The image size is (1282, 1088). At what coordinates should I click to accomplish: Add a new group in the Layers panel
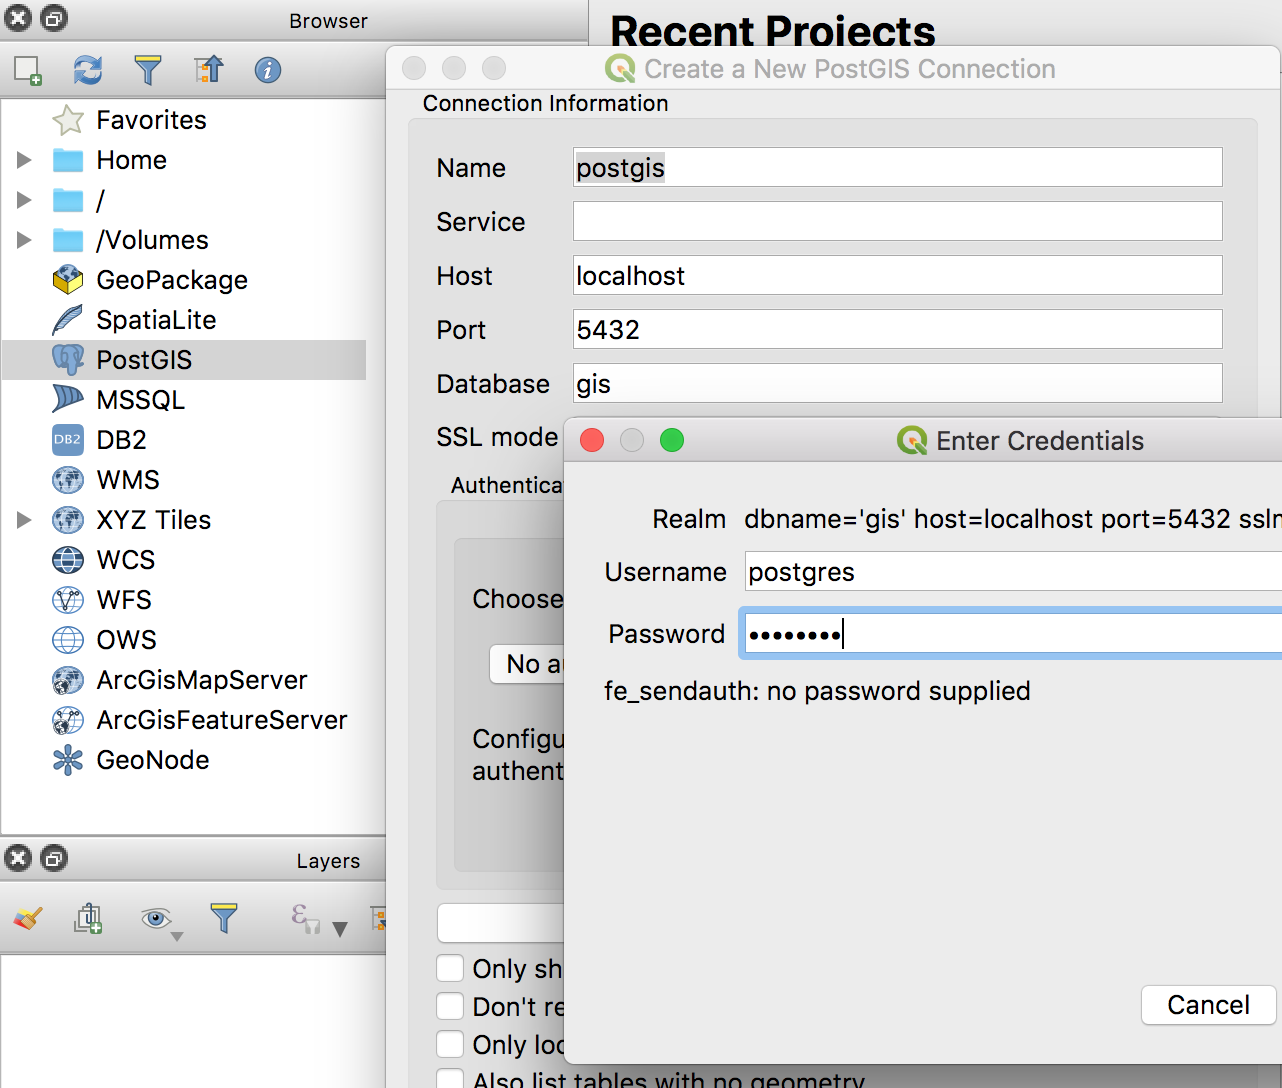(x=88, y=919)
